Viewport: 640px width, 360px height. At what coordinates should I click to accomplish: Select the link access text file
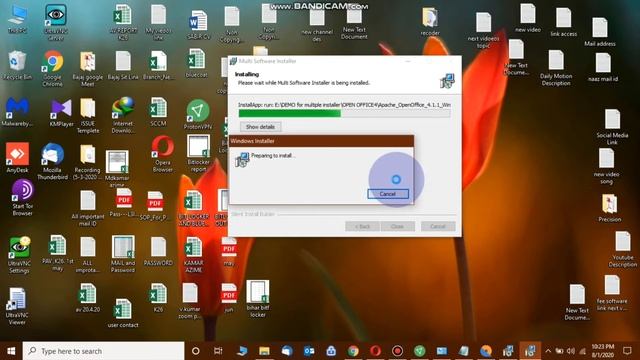563,22
